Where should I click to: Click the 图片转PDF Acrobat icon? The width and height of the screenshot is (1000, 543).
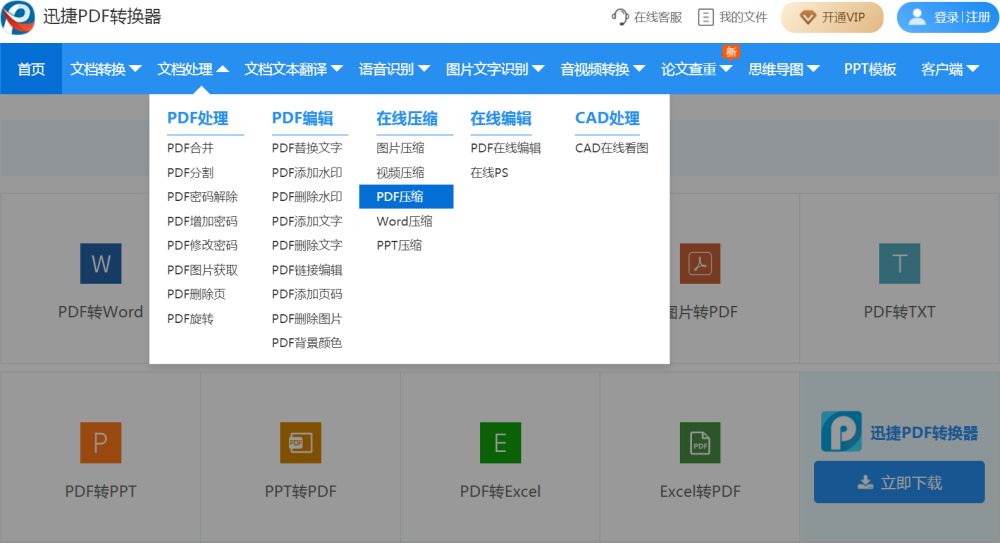point(700,264)
